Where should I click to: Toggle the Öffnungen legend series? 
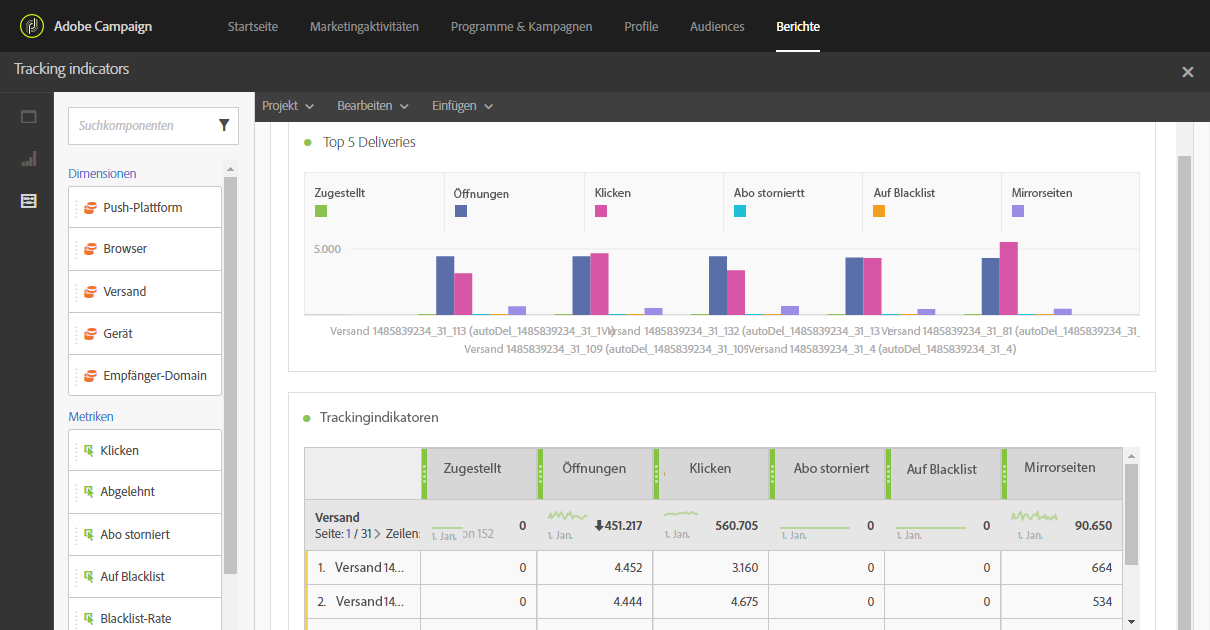click(461, 211)
